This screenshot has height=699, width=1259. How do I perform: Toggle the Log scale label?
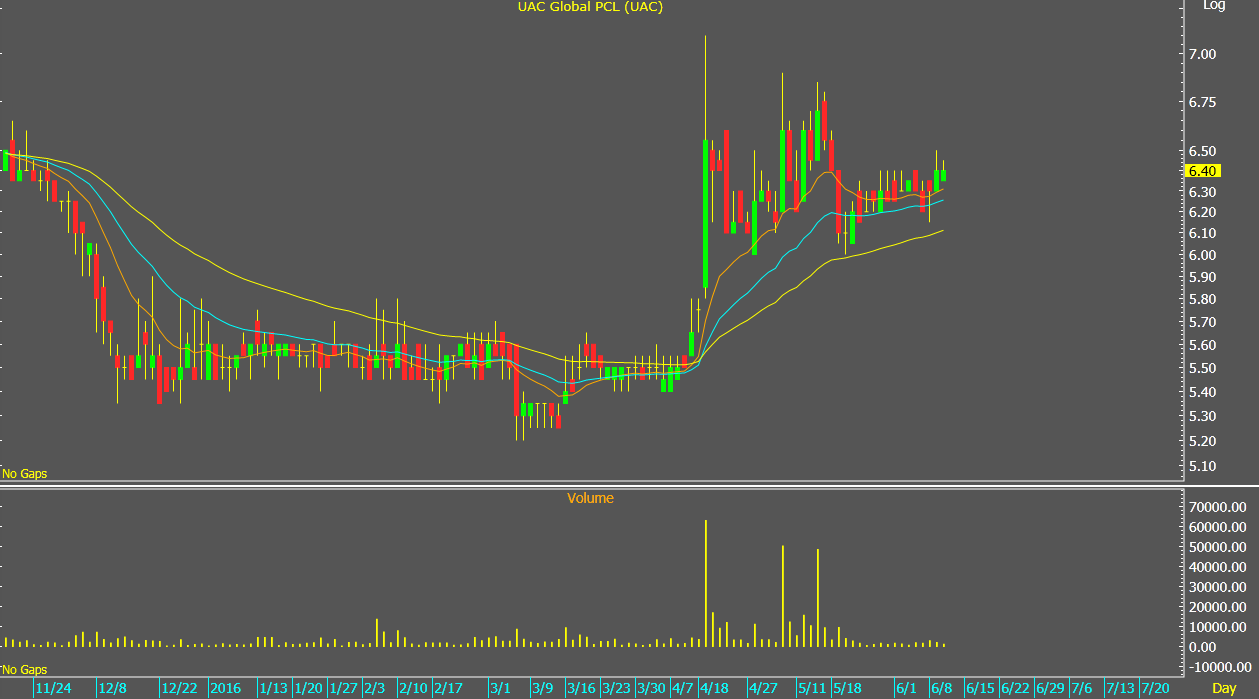(x=1214, y=5)
